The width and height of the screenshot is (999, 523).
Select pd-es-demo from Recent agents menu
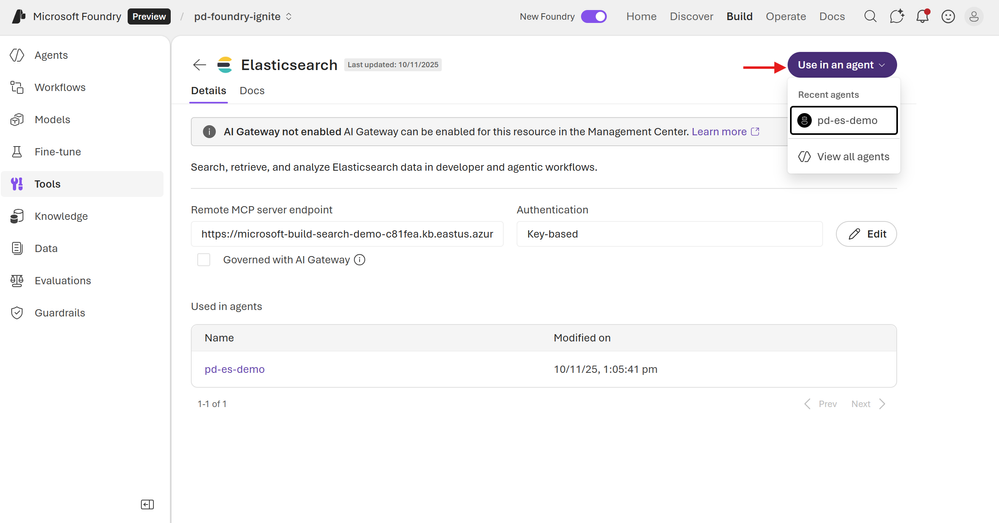pos(844,120)
